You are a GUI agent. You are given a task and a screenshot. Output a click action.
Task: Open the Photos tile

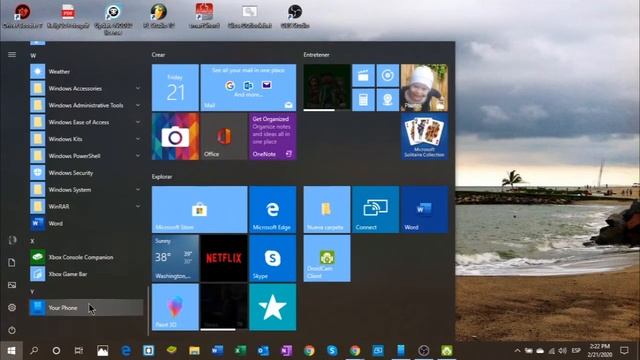coord(424,87)
